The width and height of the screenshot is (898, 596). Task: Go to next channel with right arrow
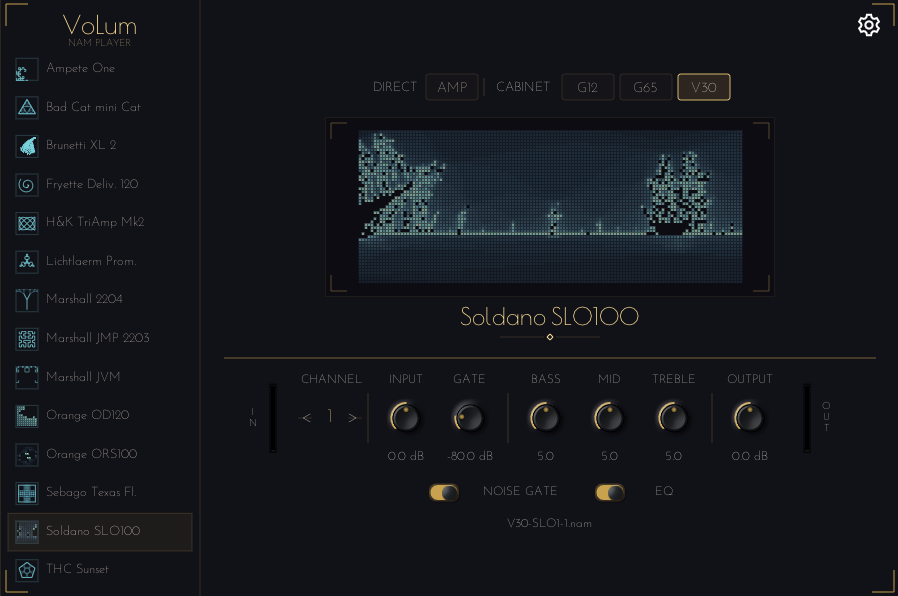tap(352, 418)
